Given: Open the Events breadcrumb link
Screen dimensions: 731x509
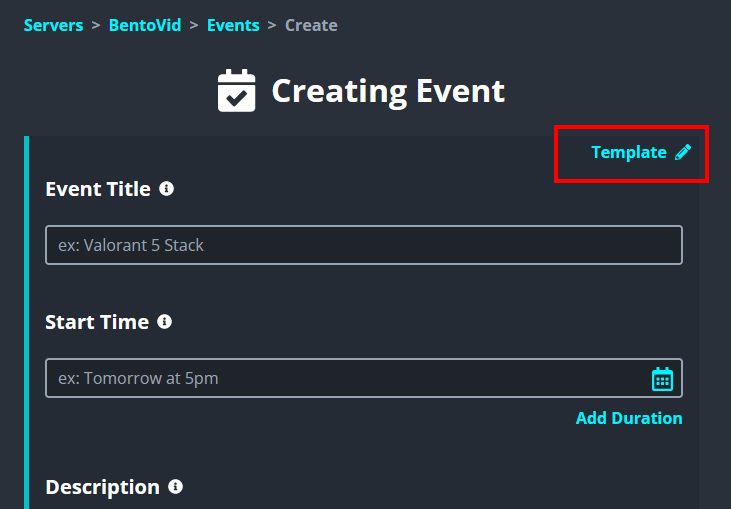Looking at the screenshot, I should pos(233,25).
